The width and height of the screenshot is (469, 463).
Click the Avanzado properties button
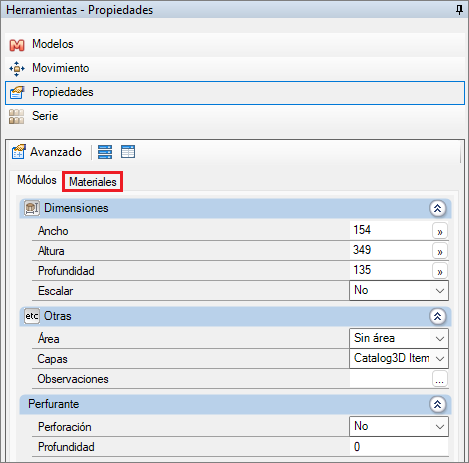(x=47, y=152)
